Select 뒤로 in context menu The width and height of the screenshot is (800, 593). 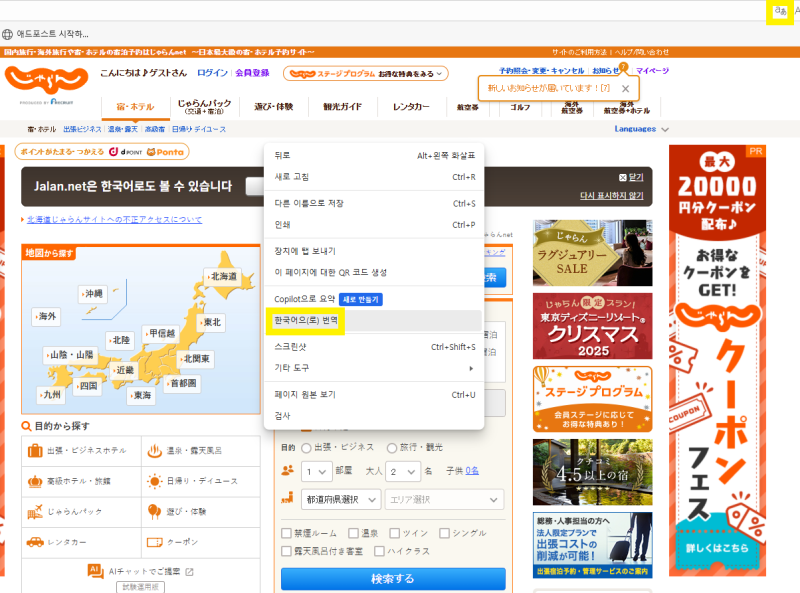click(374, 156)
